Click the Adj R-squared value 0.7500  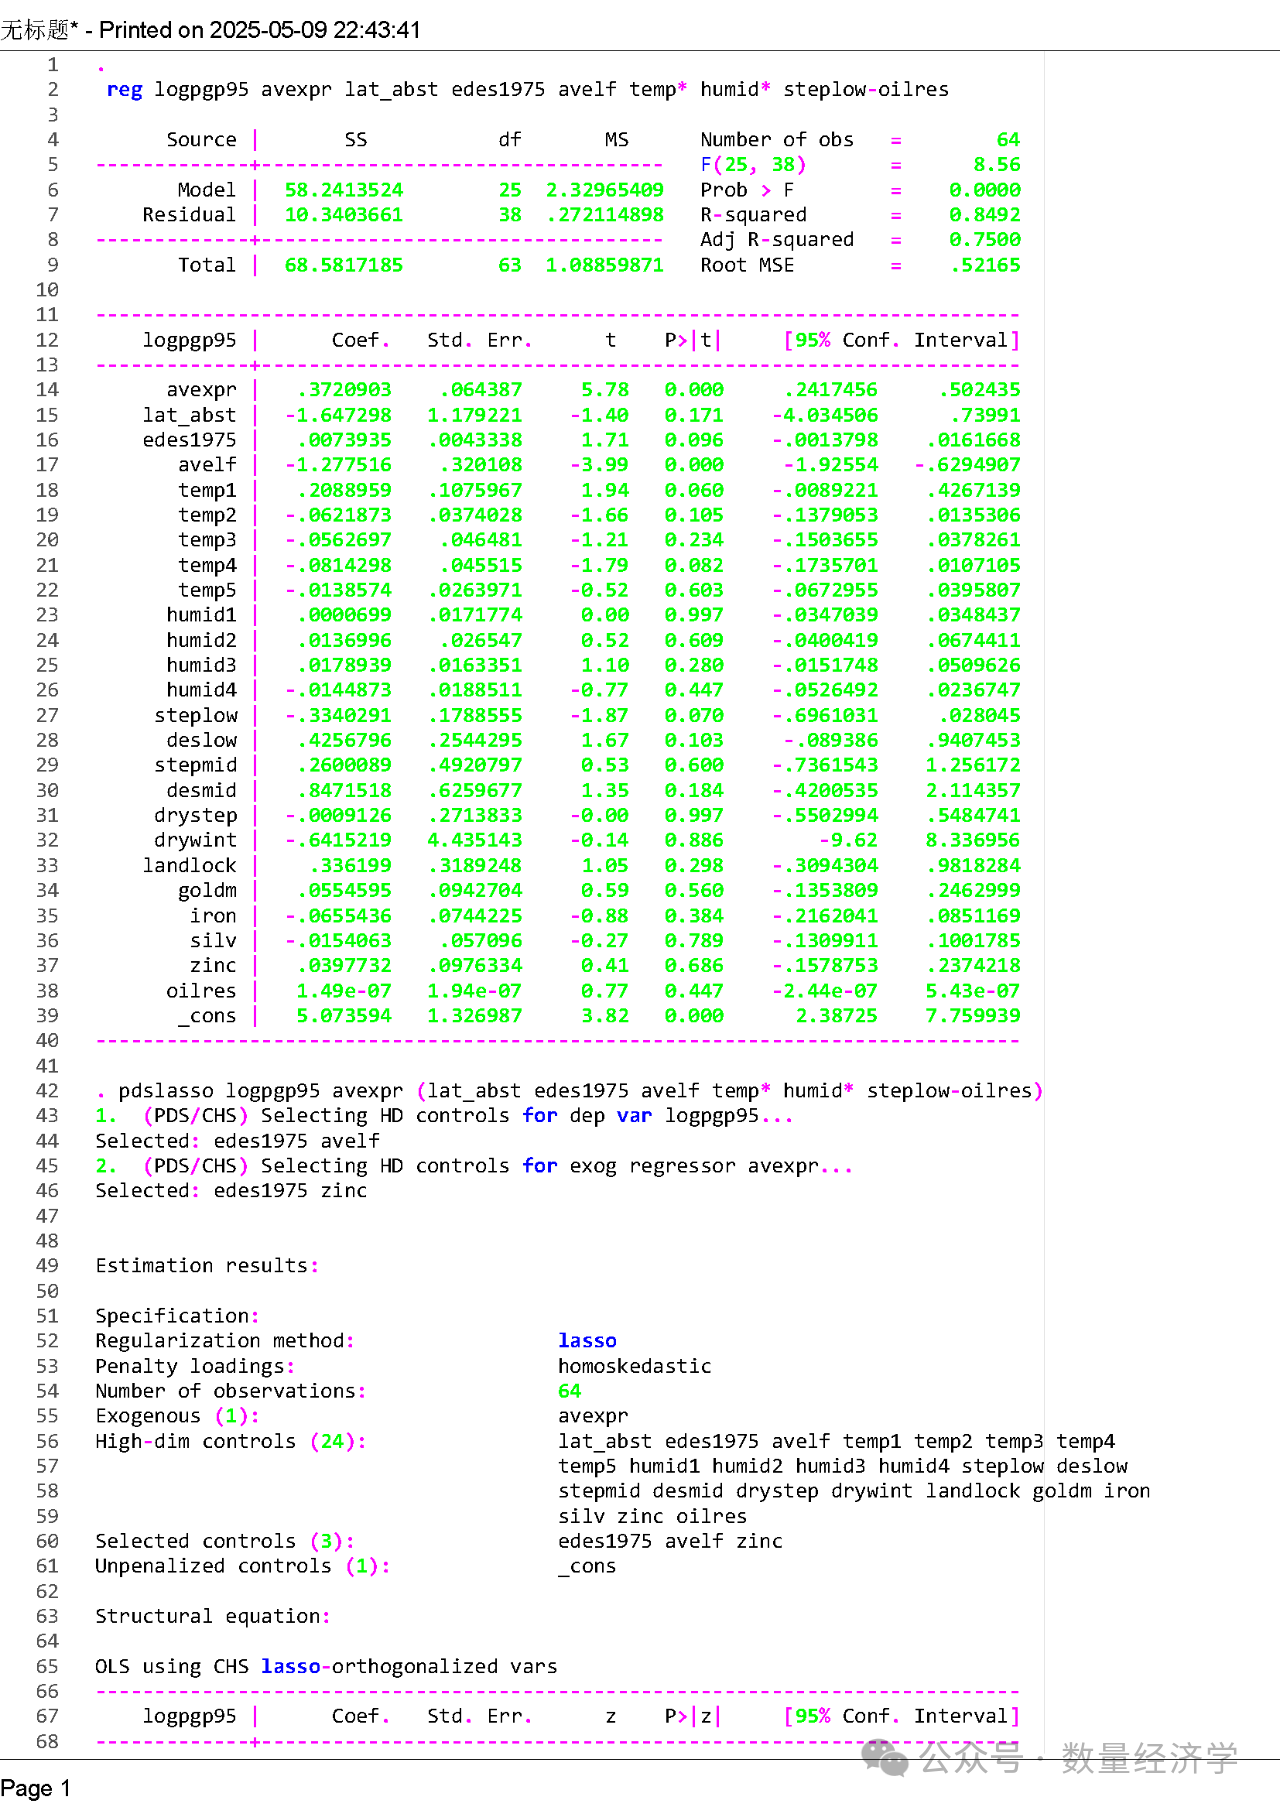pos(985,240)
